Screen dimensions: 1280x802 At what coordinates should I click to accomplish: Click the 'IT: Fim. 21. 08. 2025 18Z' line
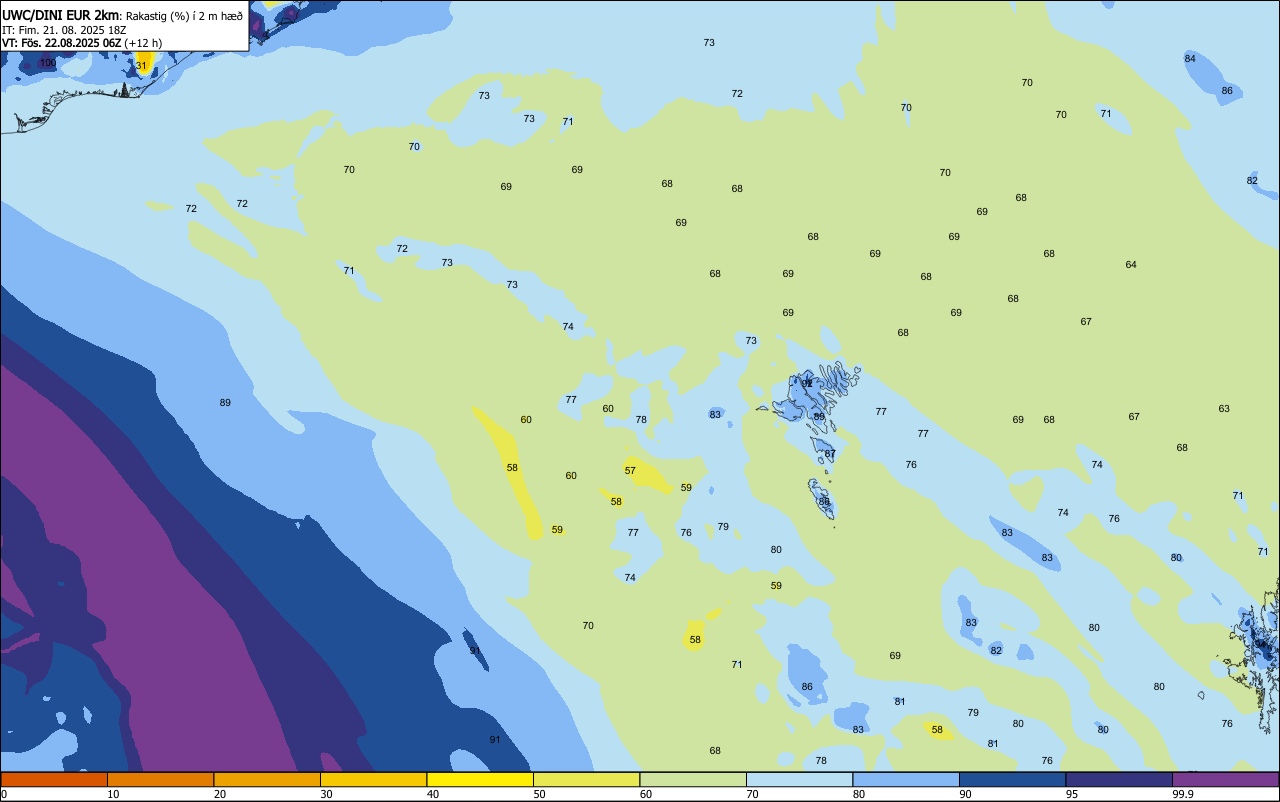pyautogui.click(x=64, y=30)
